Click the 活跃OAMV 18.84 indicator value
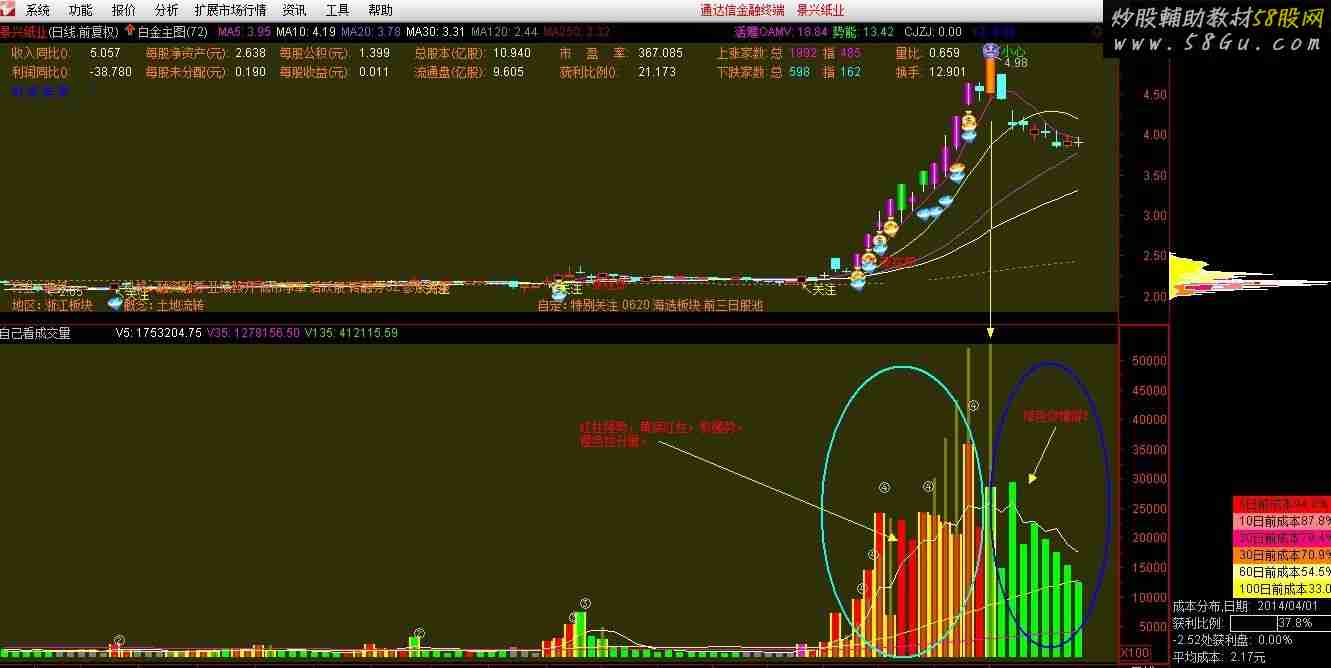The image size is (1331, 668). coord(781,32)
